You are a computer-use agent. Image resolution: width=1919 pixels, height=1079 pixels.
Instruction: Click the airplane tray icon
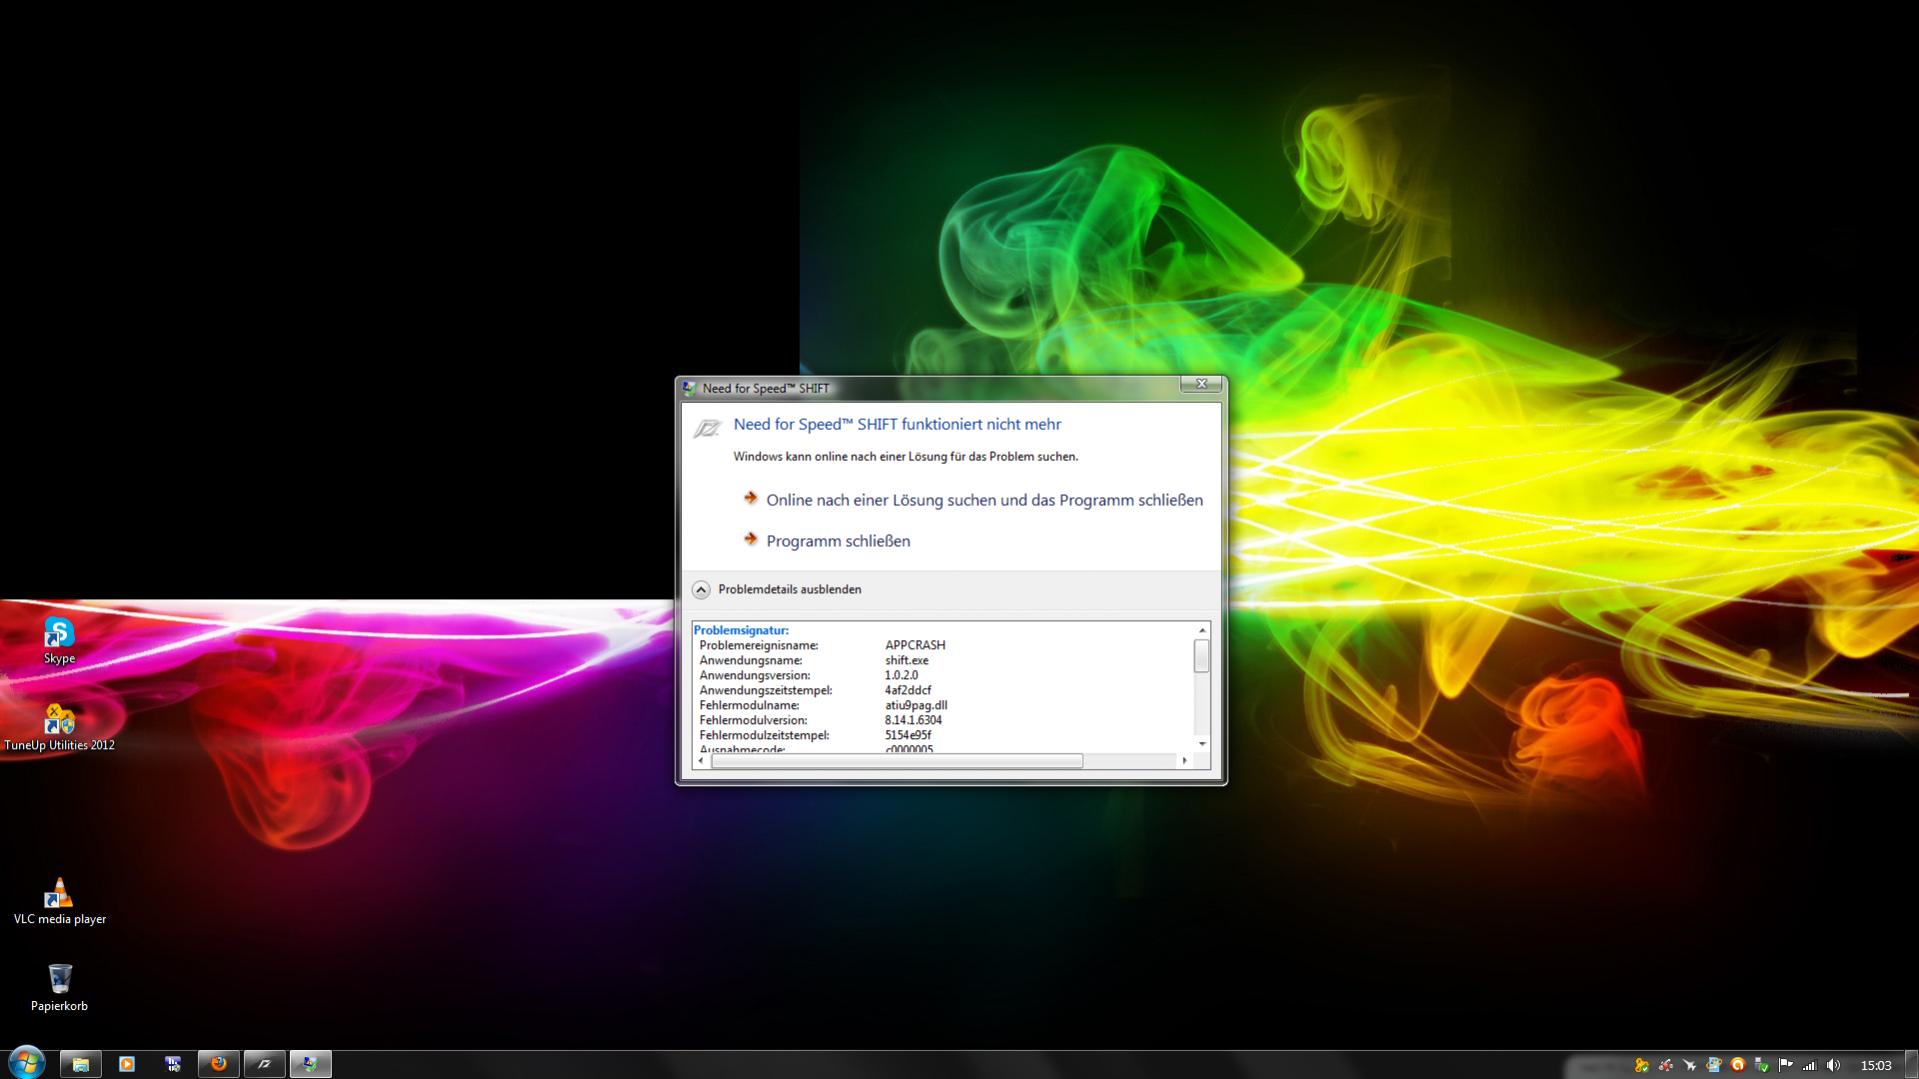click(1689, 1065)
